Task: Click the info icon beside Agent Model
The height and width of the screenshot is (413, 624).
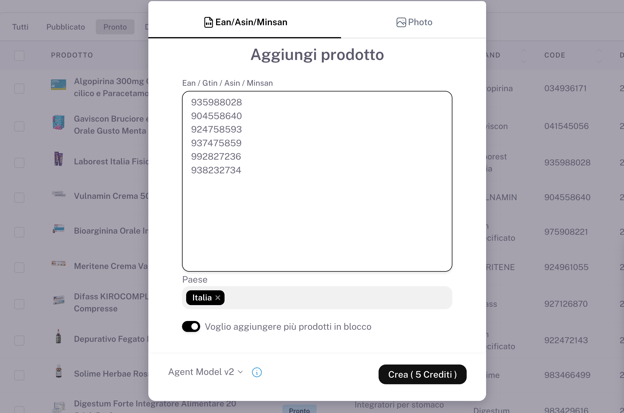Action: [x=257, y=372]
